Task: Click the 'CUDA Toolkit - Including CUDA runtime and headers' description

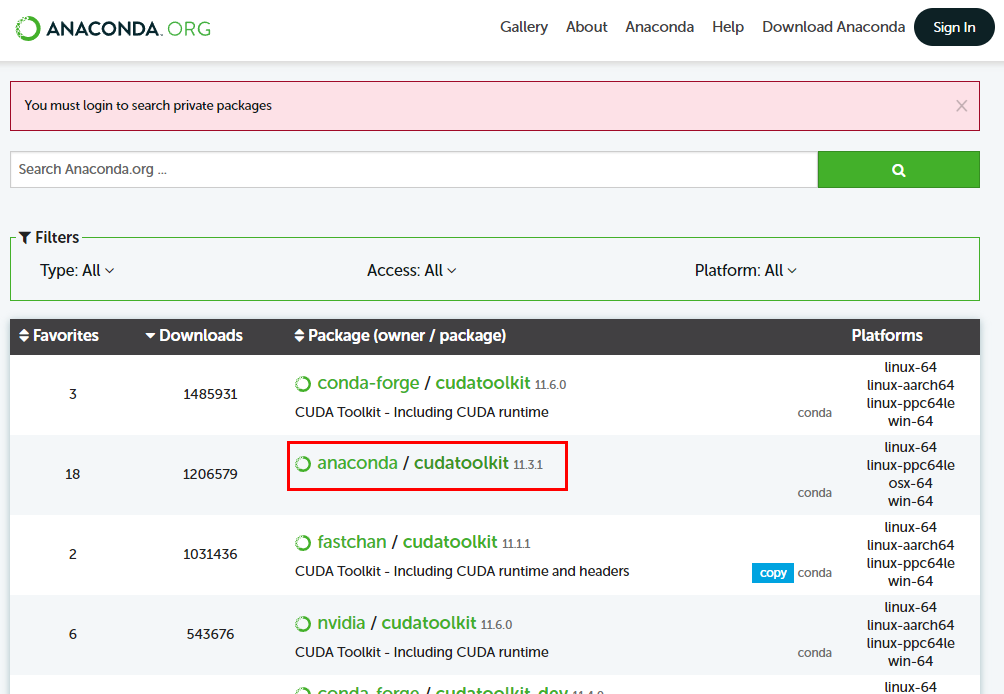Action: 462,571
